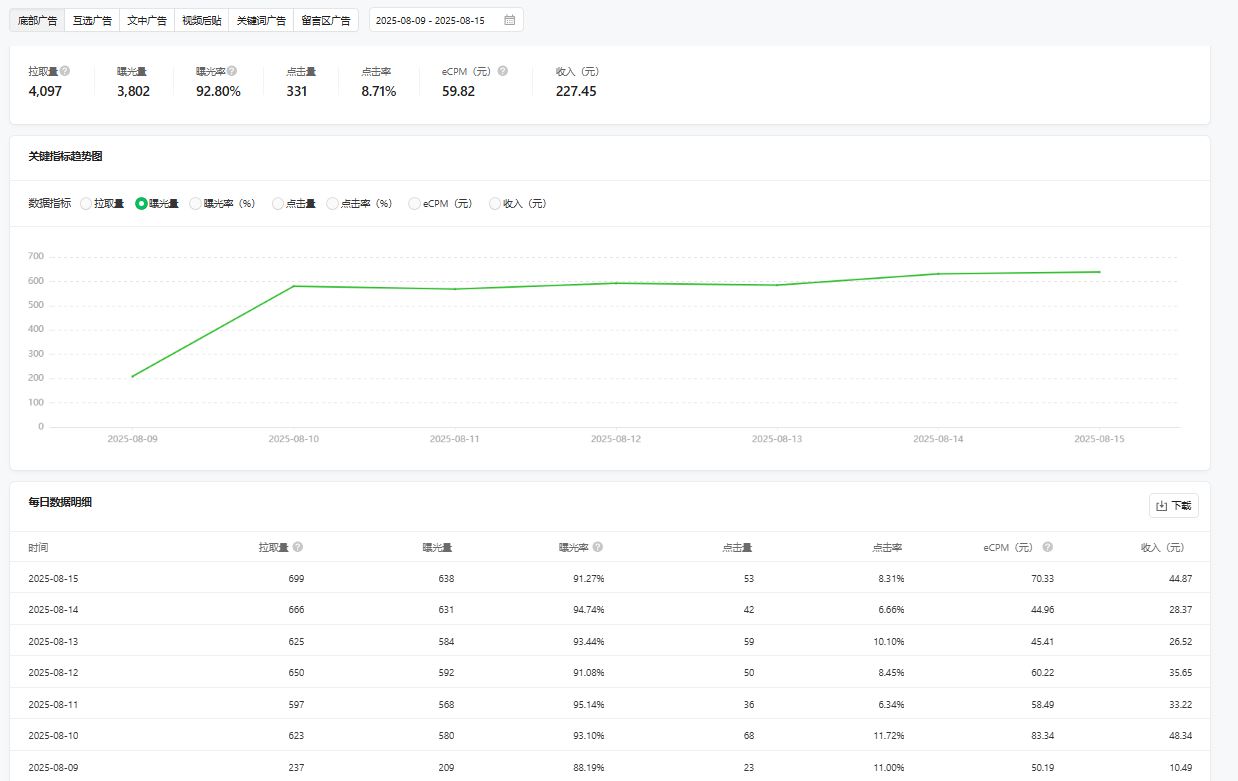Click the summary click rate 8.71%

pos(378,91)
